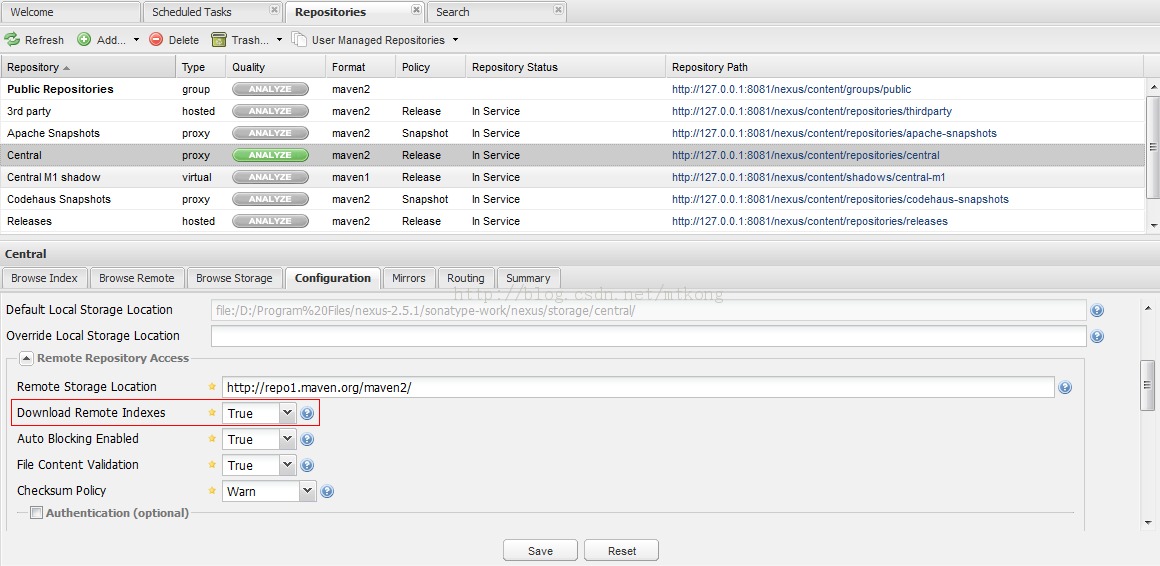The image size is (1160, 566).
Task: Click the green Add repository icon
Action: (x=84, y=40)
